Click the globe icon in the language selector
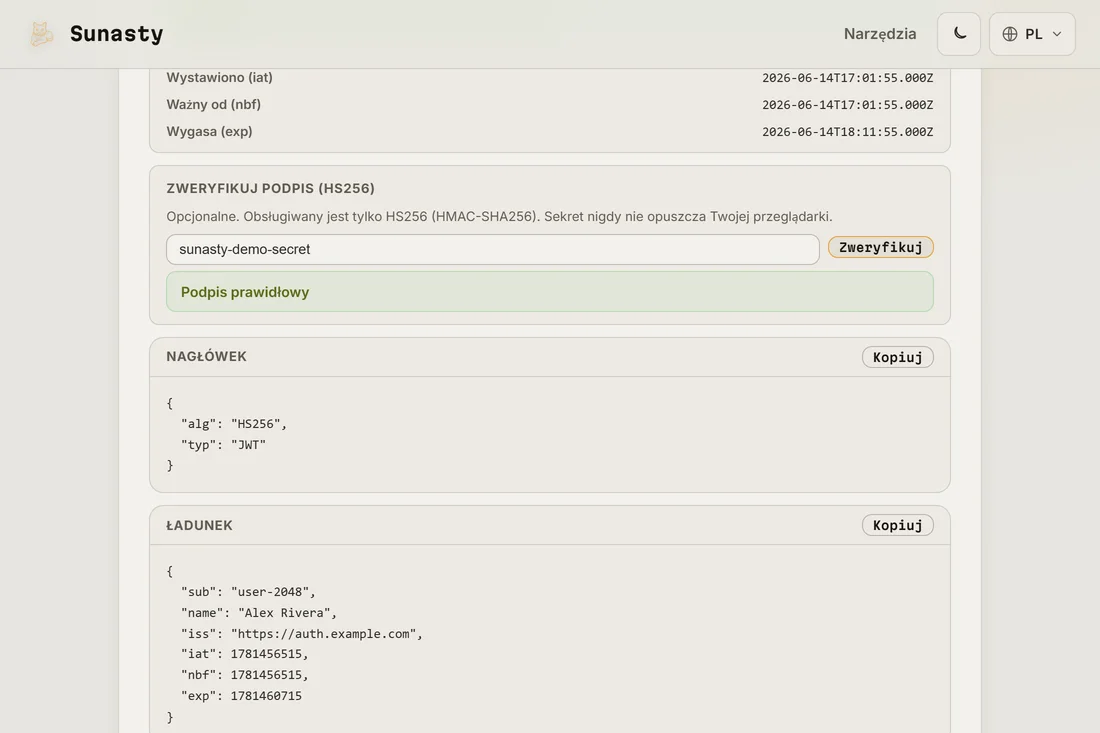 1010,34
